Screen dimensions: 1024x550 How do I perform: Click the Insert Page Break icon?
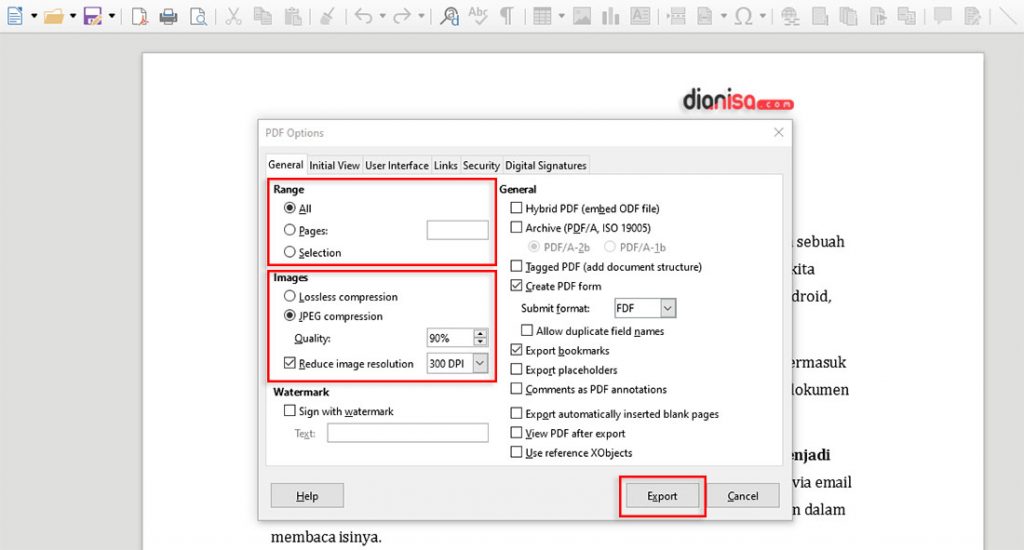pos(677,15)
